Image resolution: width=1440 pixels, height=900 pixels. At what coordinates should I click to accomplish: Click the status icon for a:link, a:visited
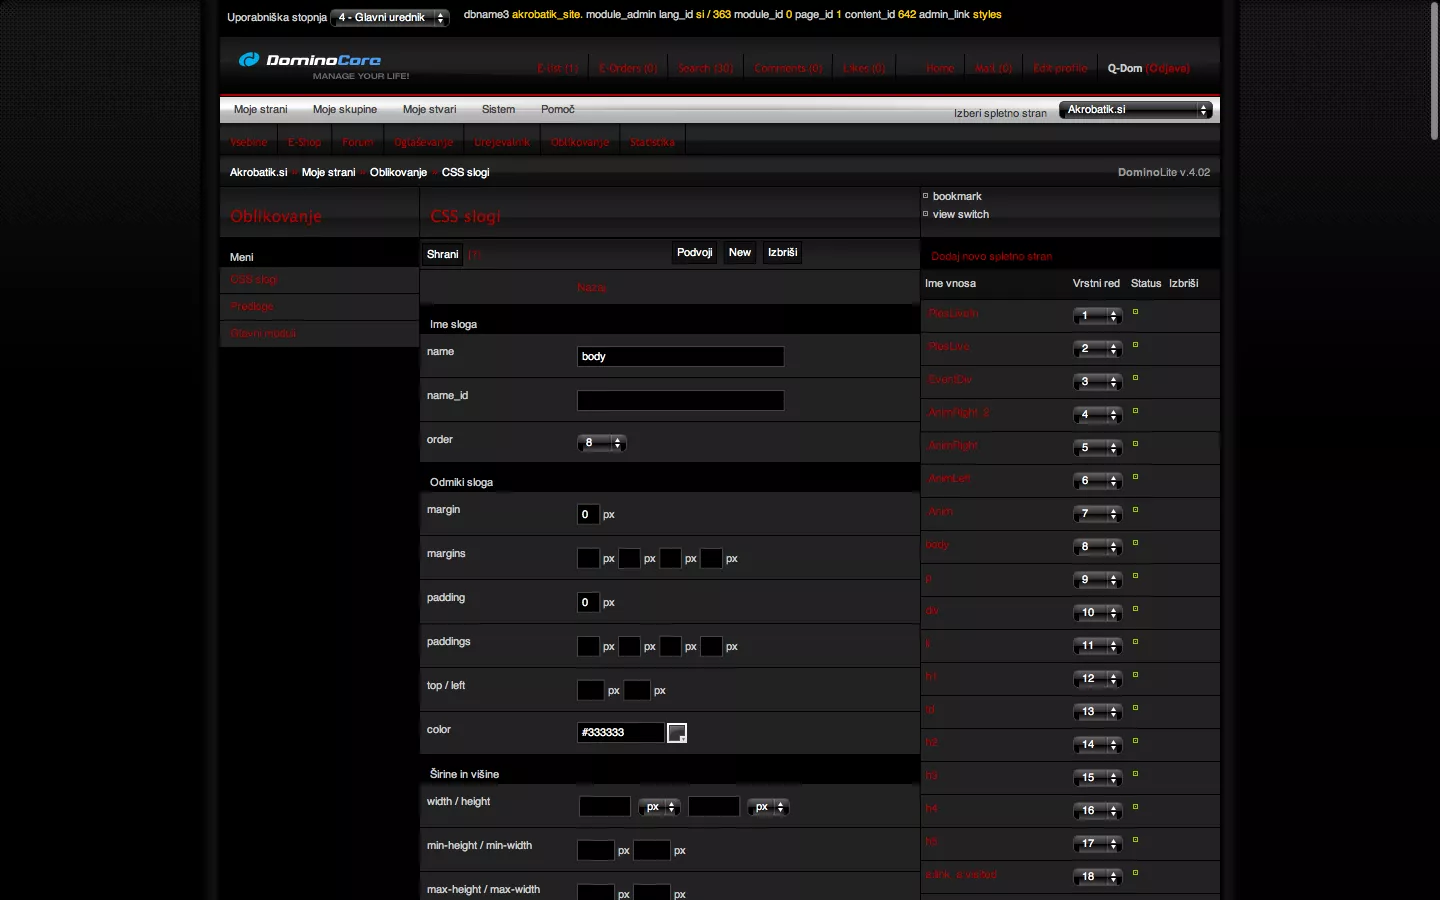coord(1135,873)
